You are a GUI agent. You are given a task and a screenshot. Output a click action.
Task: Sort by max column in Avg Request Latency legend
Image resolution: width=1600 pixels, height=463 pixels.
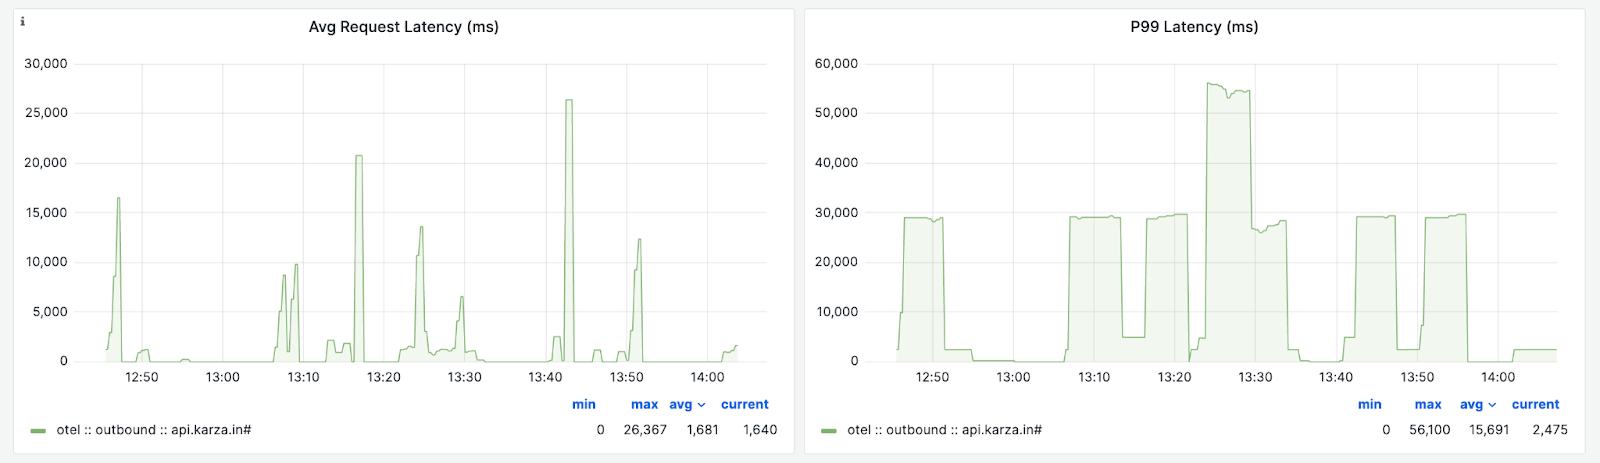pyautogui.click(x=644, y=405)
